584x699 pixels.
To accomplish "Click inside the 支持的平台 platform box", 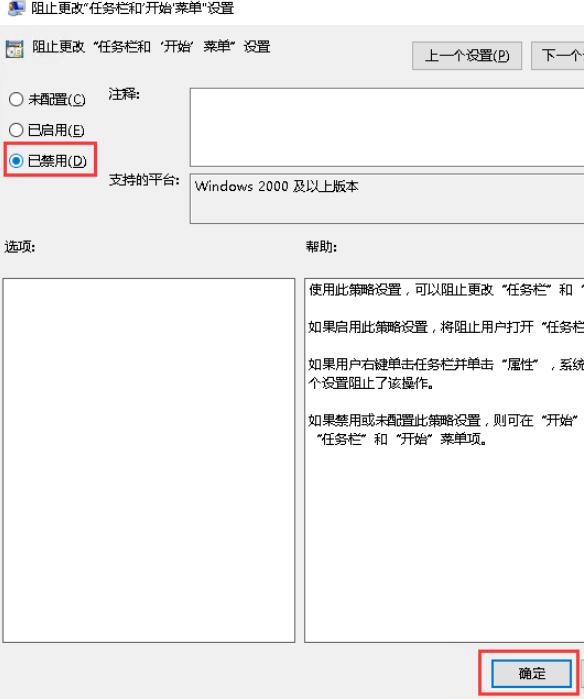I will click(387, 198).
